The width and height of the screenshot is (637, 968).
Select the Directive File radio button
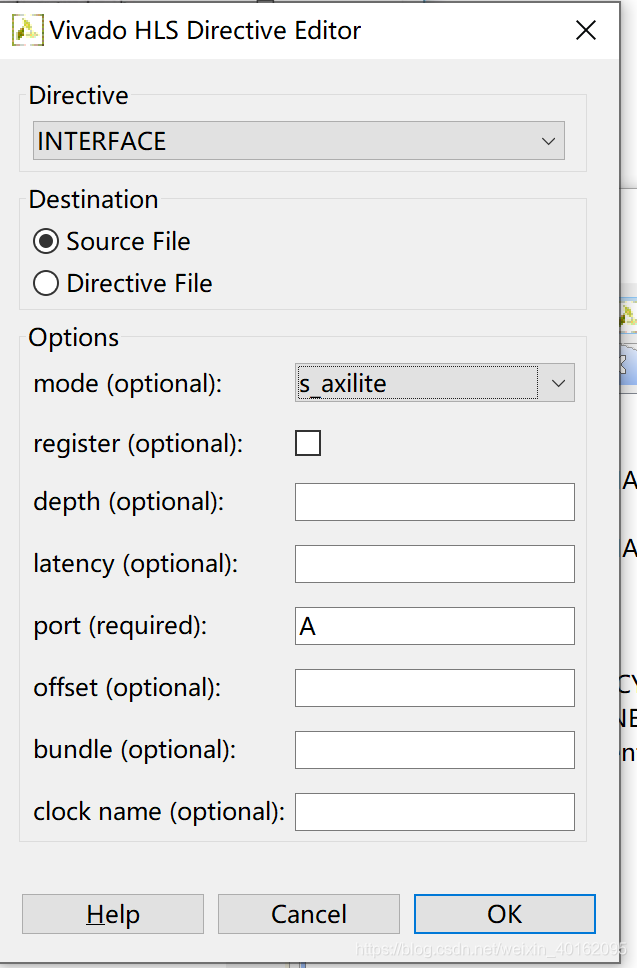click(46, 283)
